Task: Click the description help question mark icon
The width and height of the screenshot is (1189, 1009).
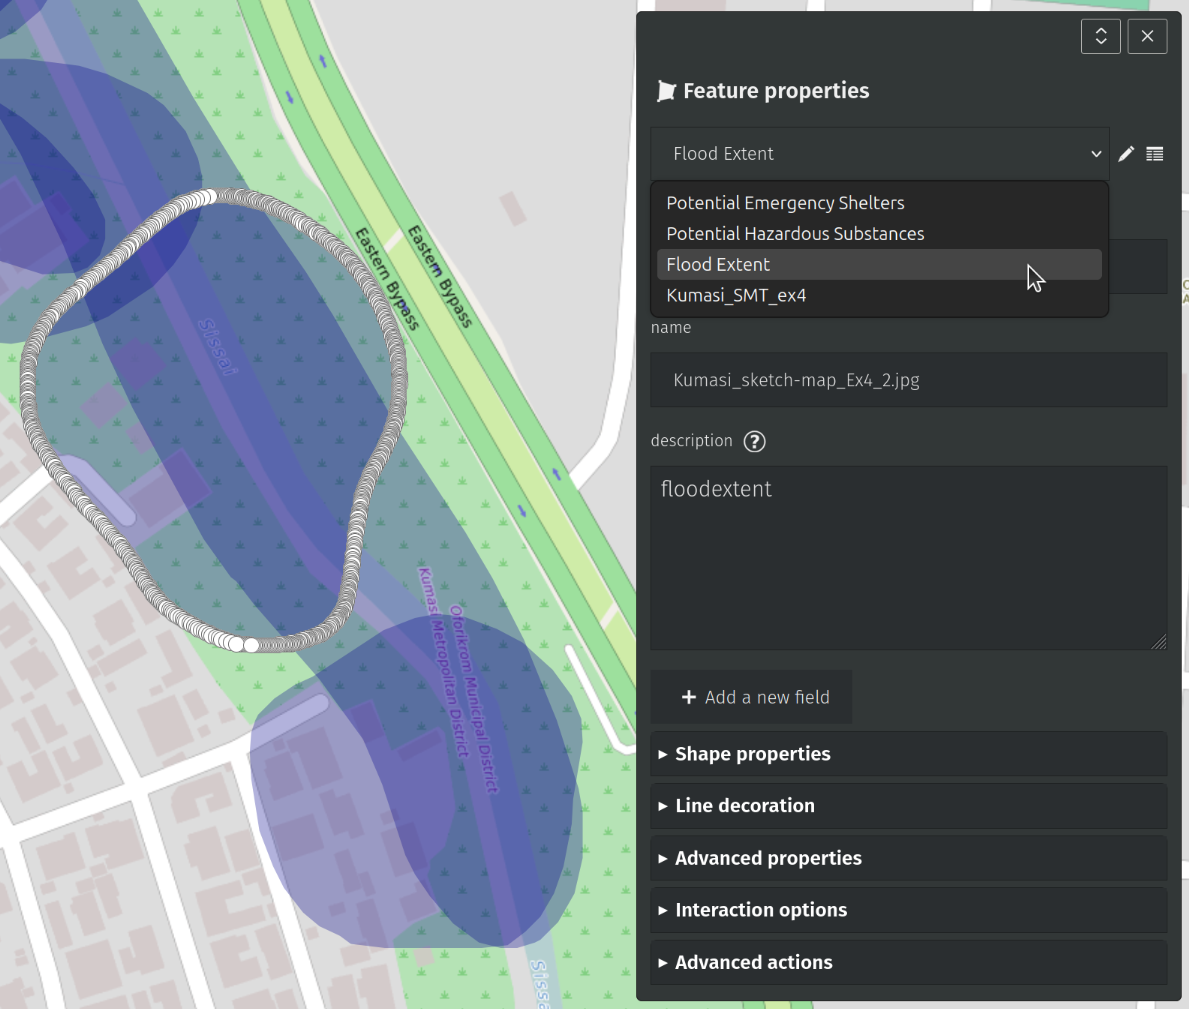Action: 755,441
